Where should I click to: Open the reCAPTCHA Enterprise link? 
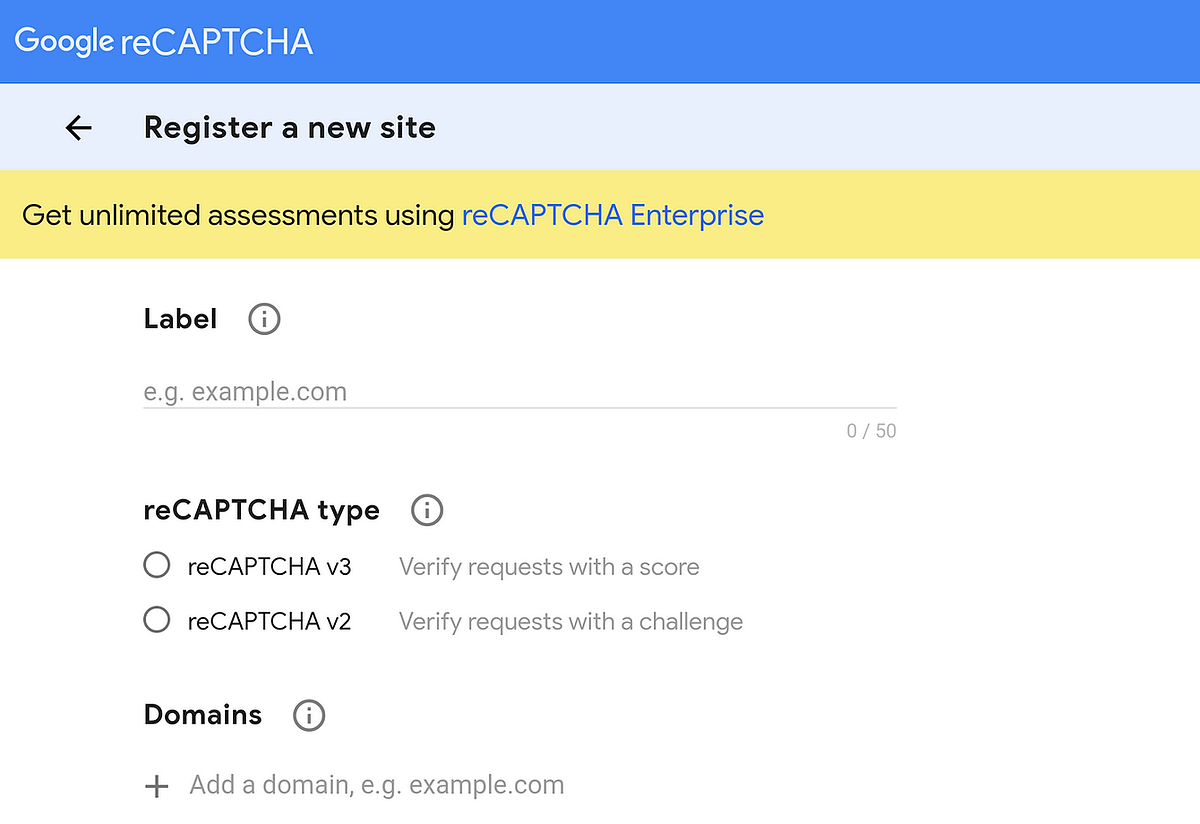pos(612,214)
